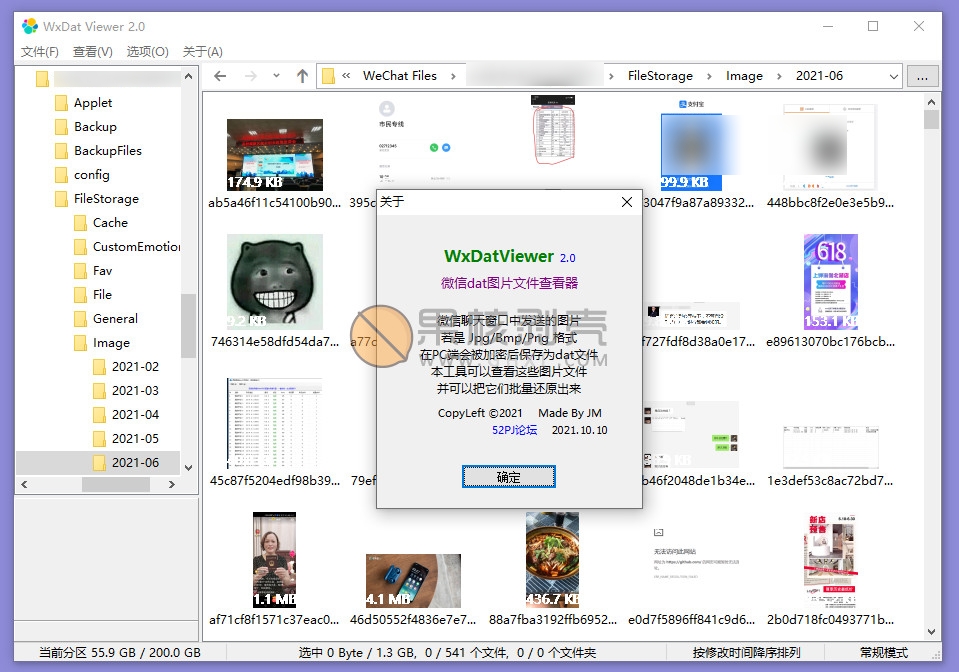Expand the chevron after Image breadcrumb
The height and width of the screenshot is (672, 959).
(779, 76)
